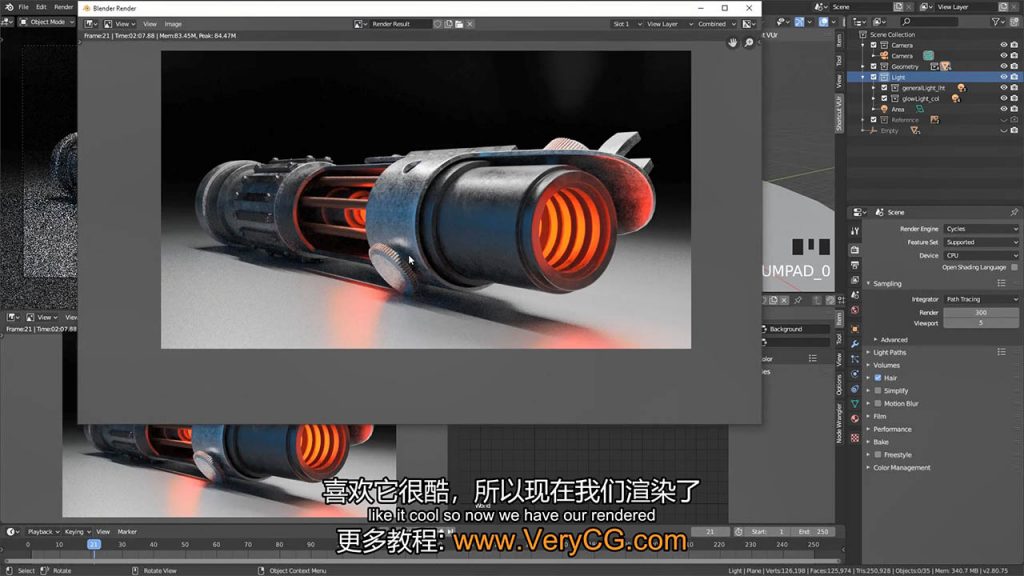Click the sampling presets list icon
Image resolution: width=1024 pixels, height=576 pixels.
[x=1001, y=283]
